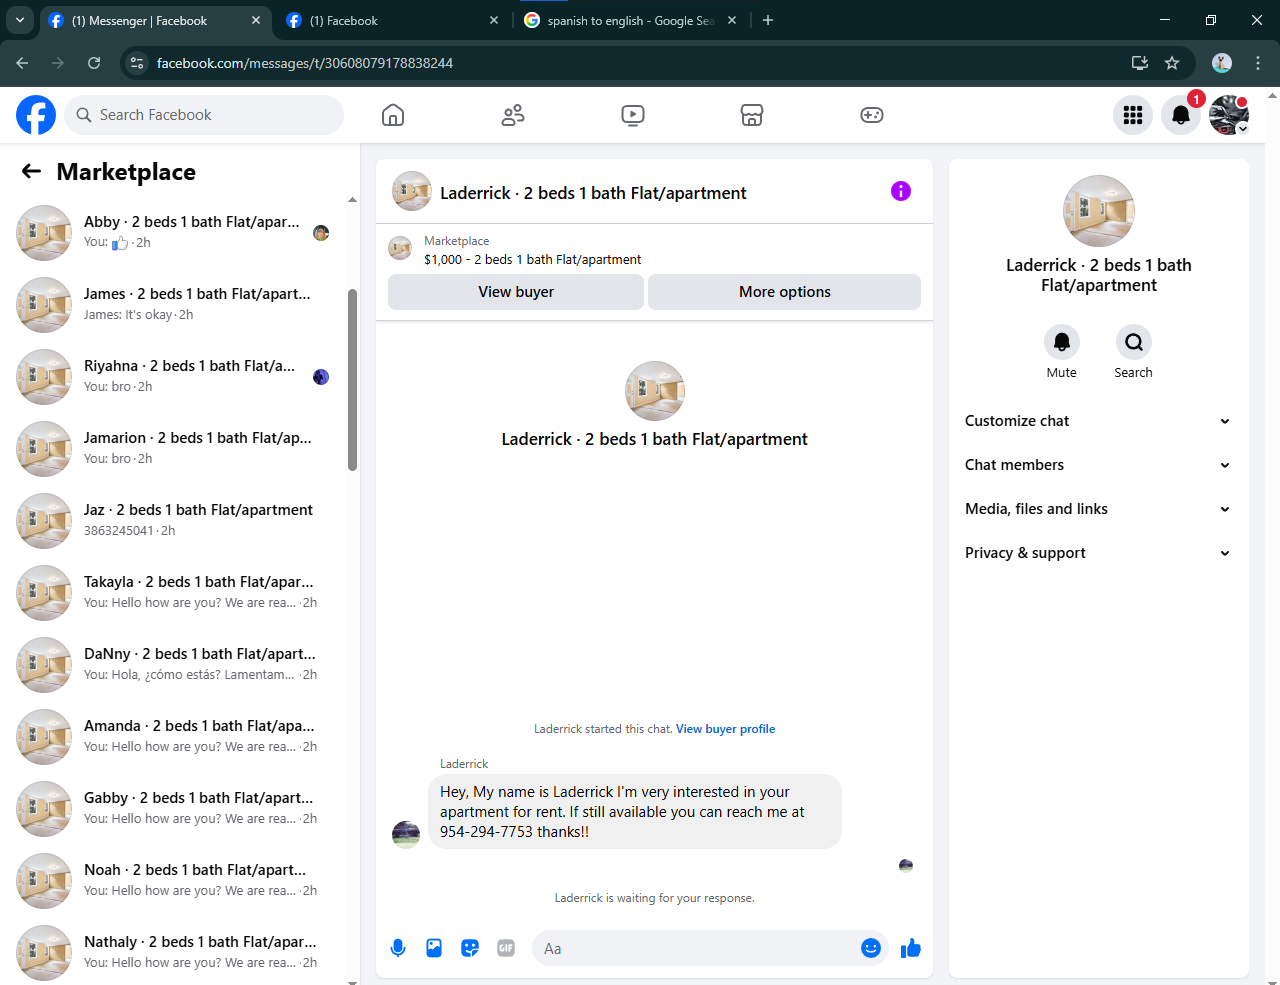Open Jaz's conversation

pyautogui.click(x=175, y=521)
